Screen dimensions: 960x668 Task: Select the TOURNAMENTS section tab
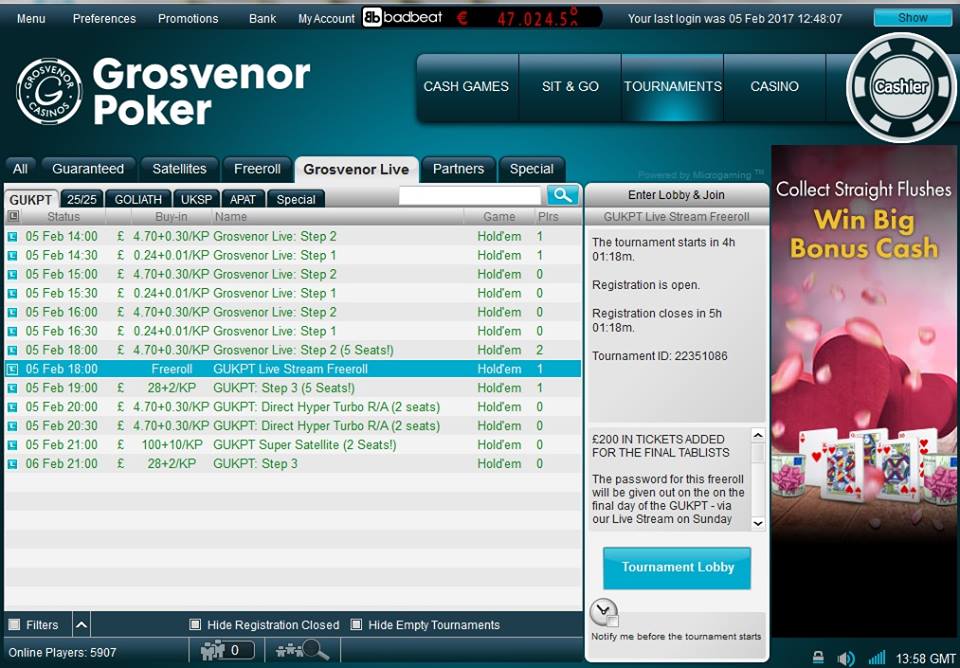pyautogui.click(x=672, y=86)
